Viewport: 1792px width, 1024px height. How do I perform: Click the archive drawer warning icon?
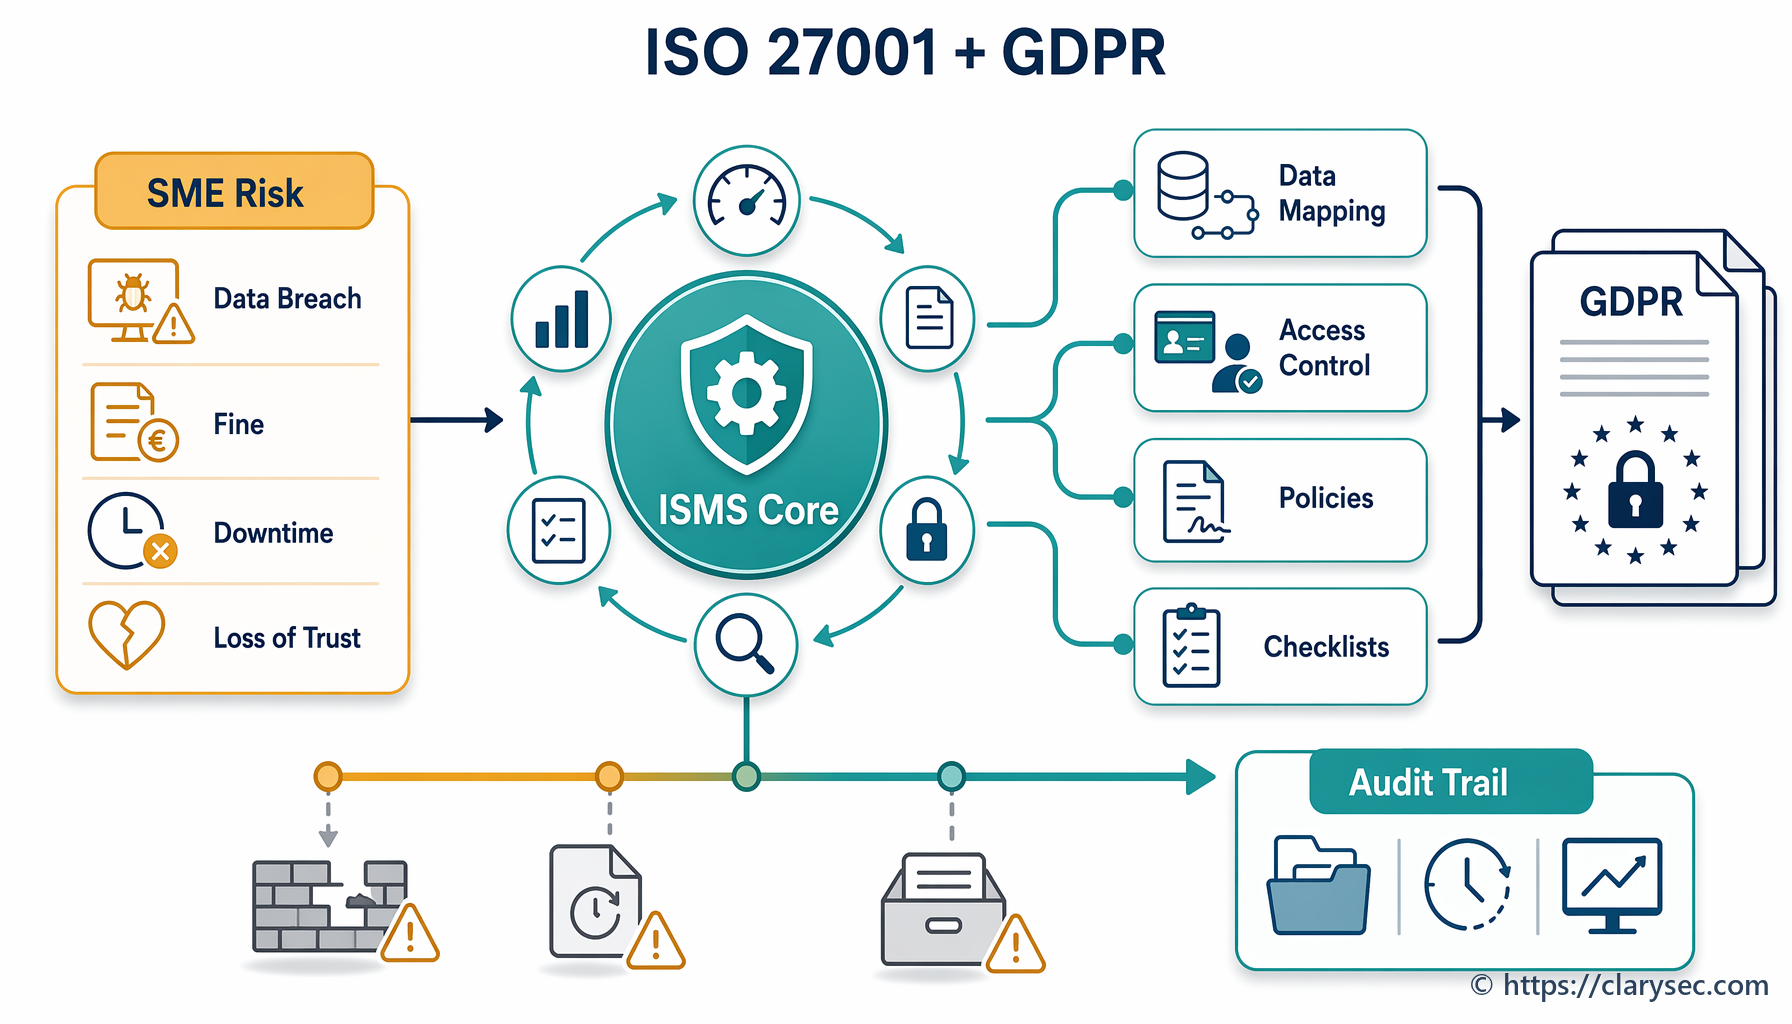pos(962,912)
